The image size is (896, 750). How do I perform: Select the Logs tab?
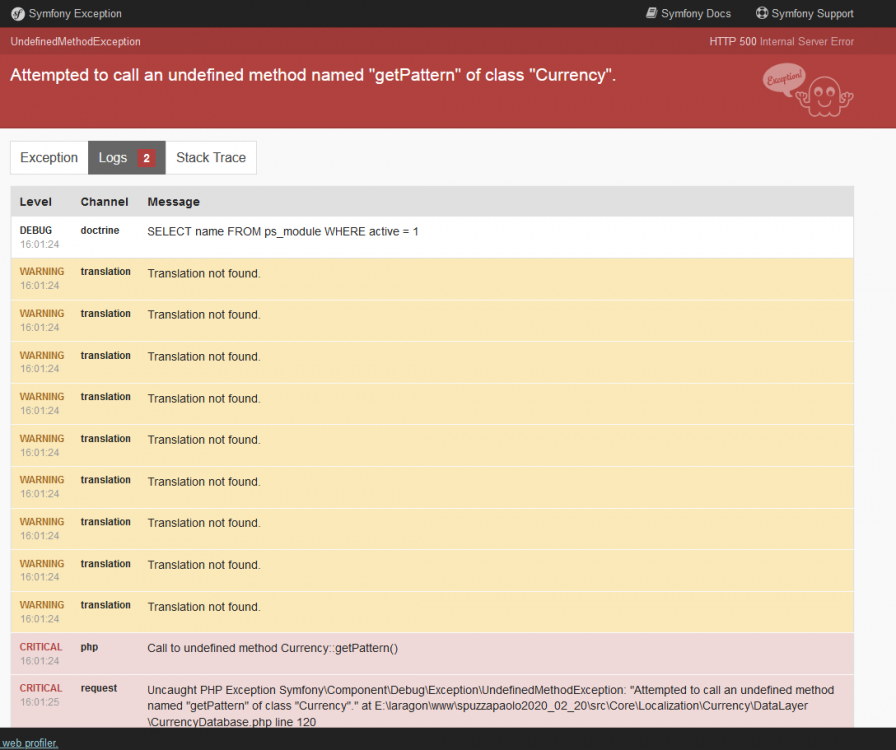(113, 157)
